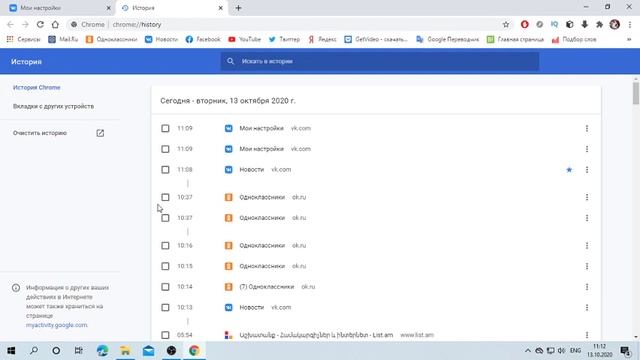Open the YouTube bookmark
This screenshot has height=360, width=640.
(x=244, y=39)
